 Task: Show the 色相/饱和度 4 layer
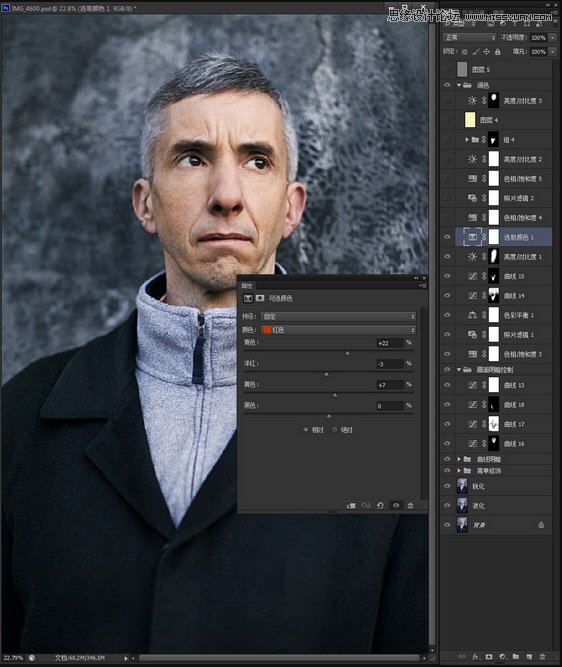(x=447, y=218)
